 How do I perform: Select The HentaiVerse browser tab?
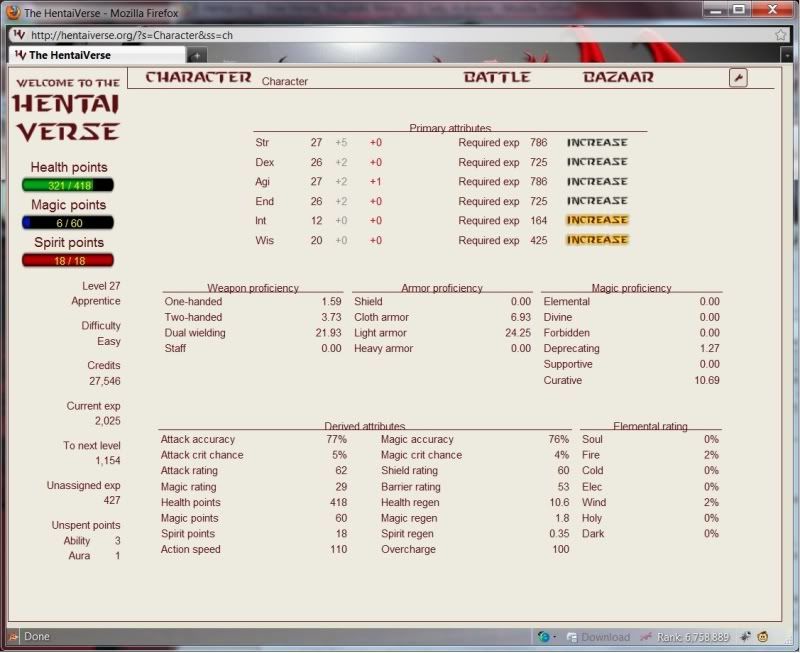pos(97,55)
